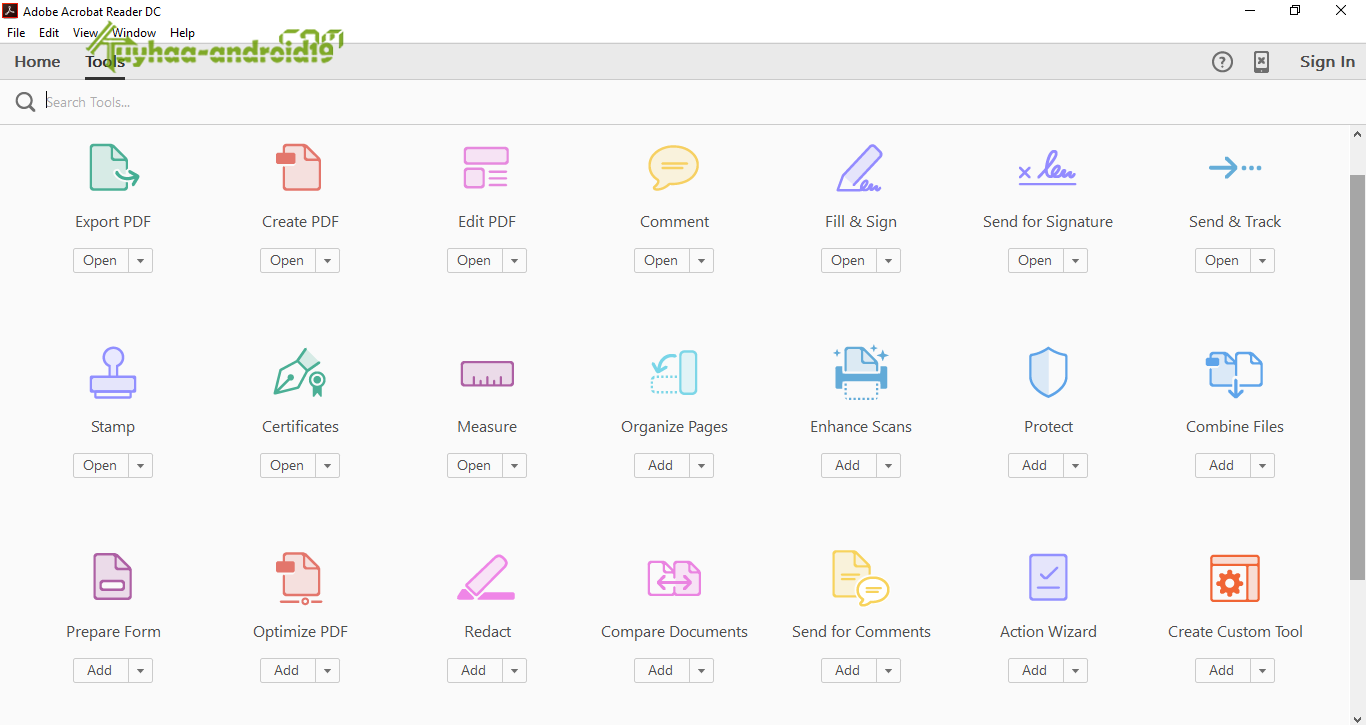Click the Send for Signature icon
The height and width of the screenshot is (725, 1366).
tap(1047, 167)
